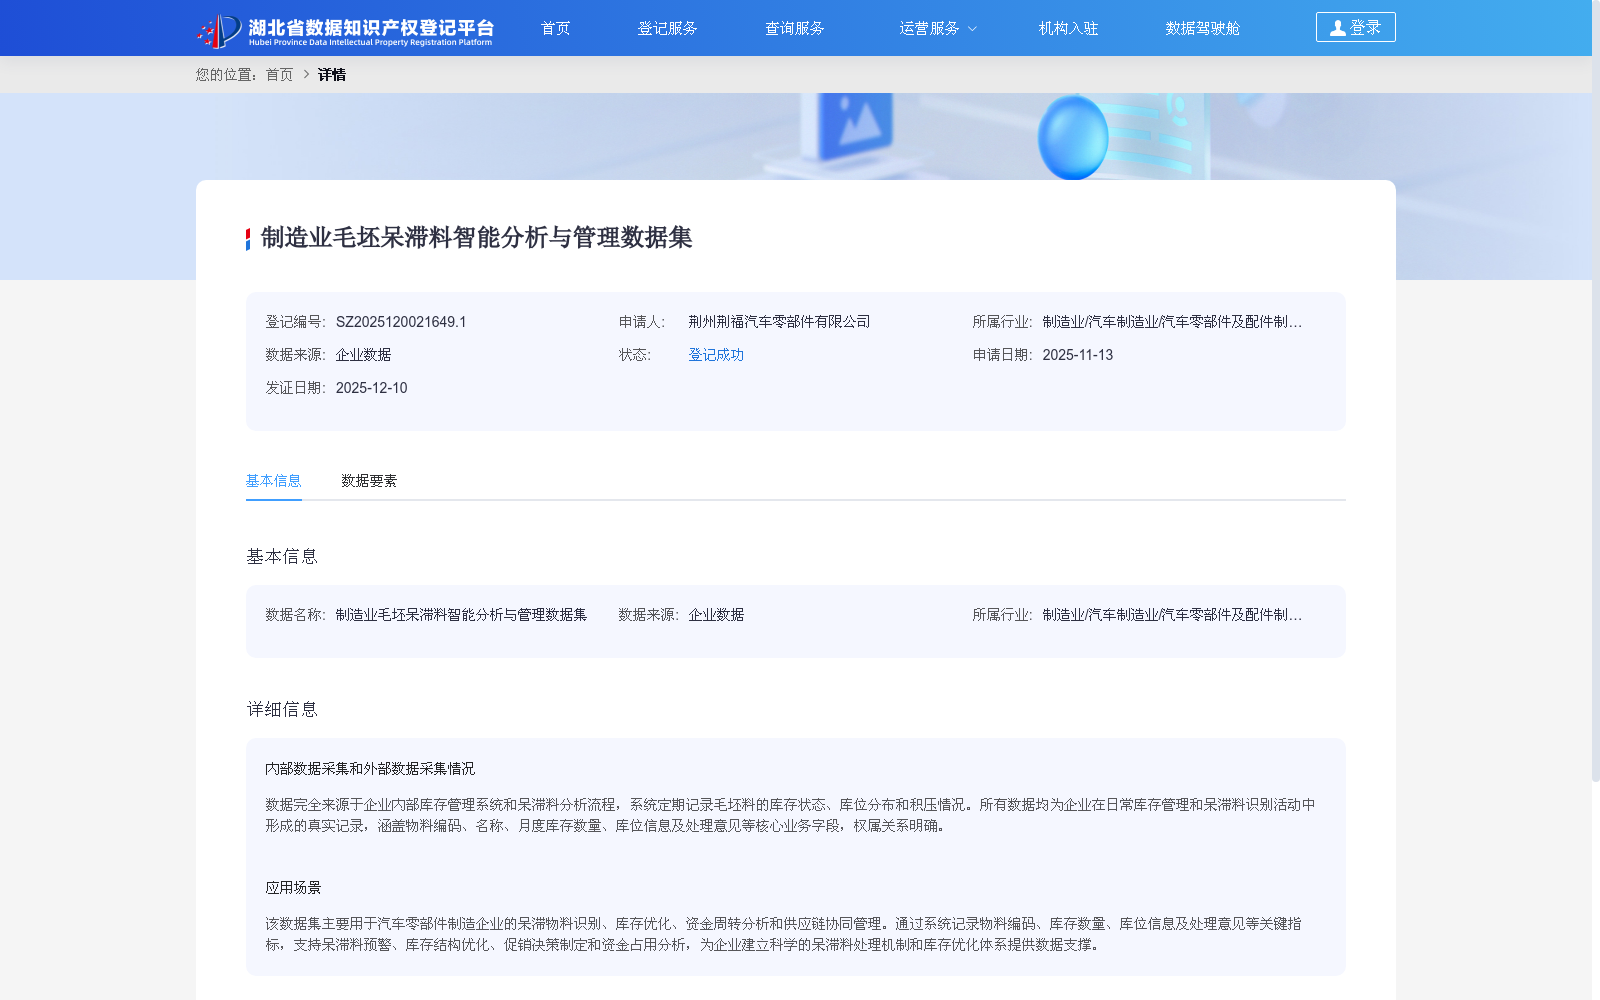Click the page vertical scrollbar

1596,390
